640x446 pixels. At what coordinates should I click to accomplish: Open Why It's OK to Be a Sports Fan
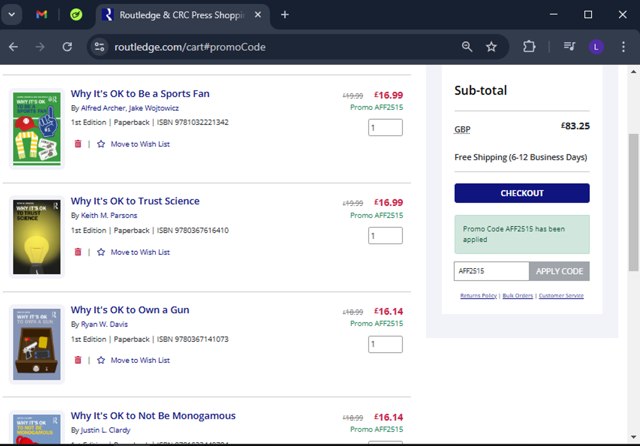click(140, 93)
